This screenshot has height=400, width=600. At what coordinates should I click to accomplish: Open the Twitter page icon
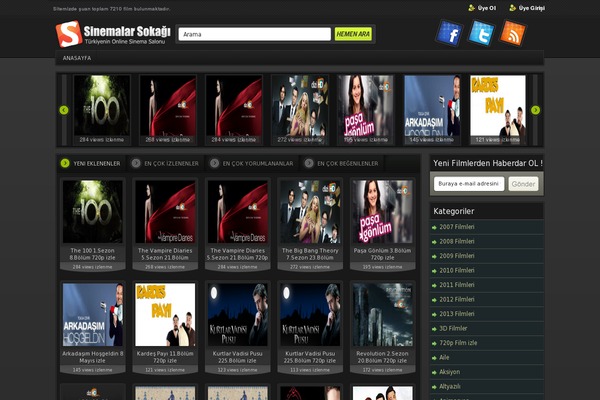[x=481, y=33]
